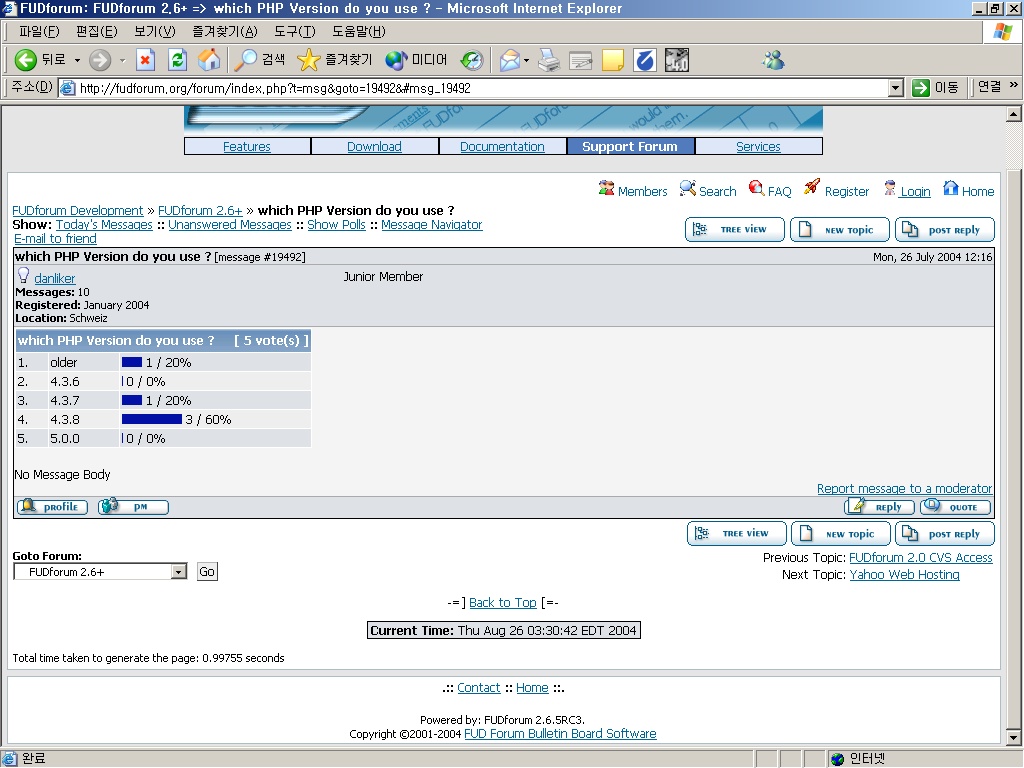
Task: Expand the address bar URL dropdown
Action: (x=896, y=88)
